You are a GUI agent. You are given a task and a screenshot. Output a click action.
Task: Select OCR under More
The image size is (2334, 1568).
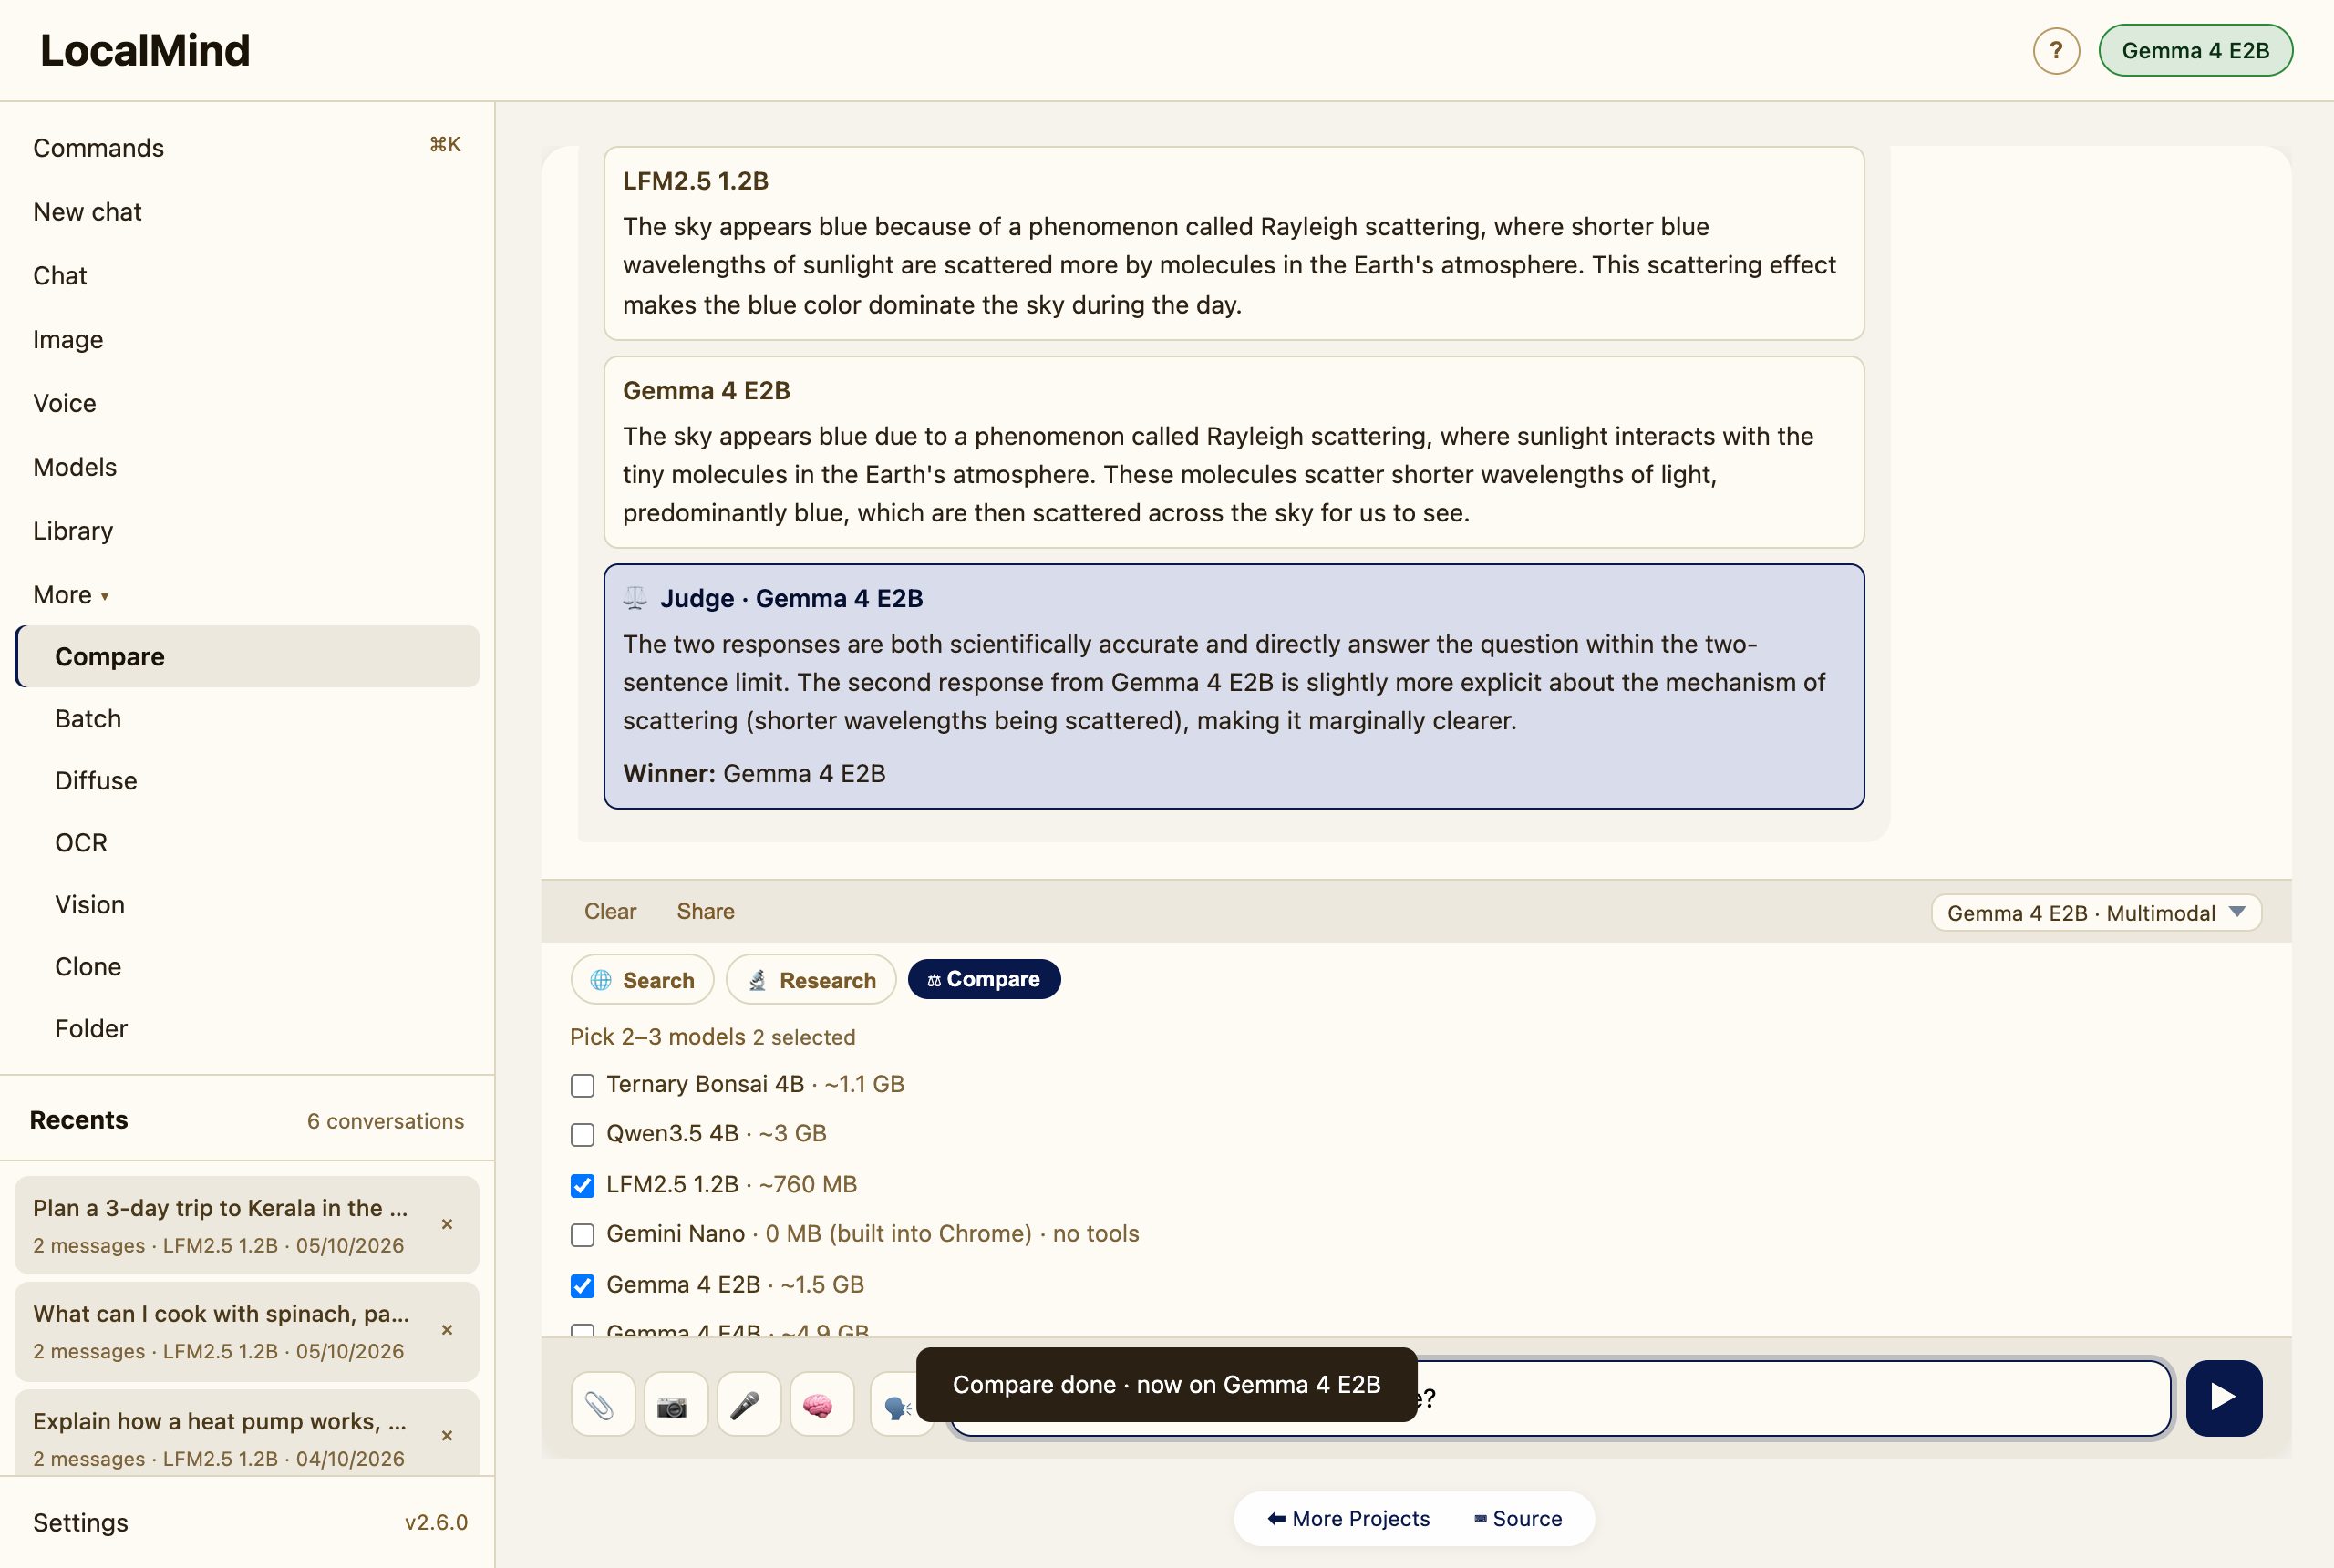click(x=247, y=843)
